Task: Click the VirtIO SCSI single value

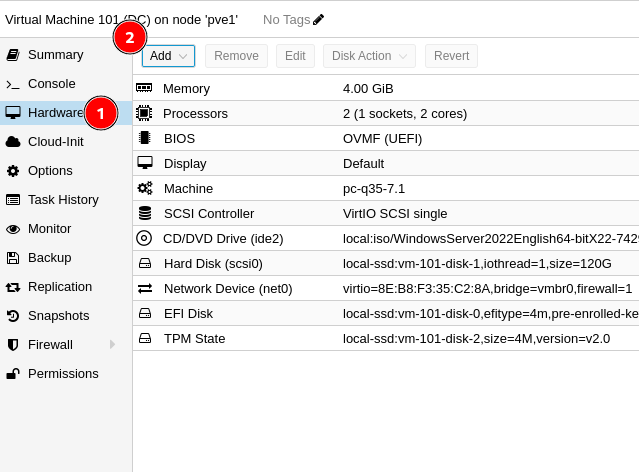Action: pos(395,214)
